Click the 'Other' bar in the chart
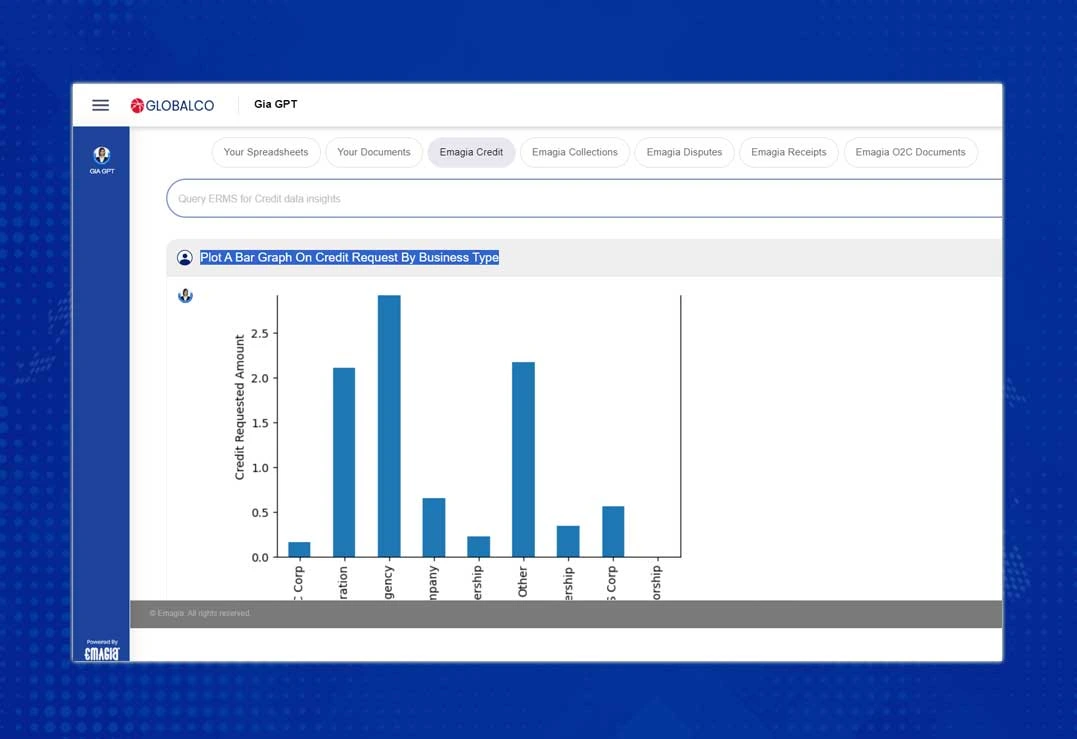Viewport: 1077px width, 739px height. click(523, 459)
